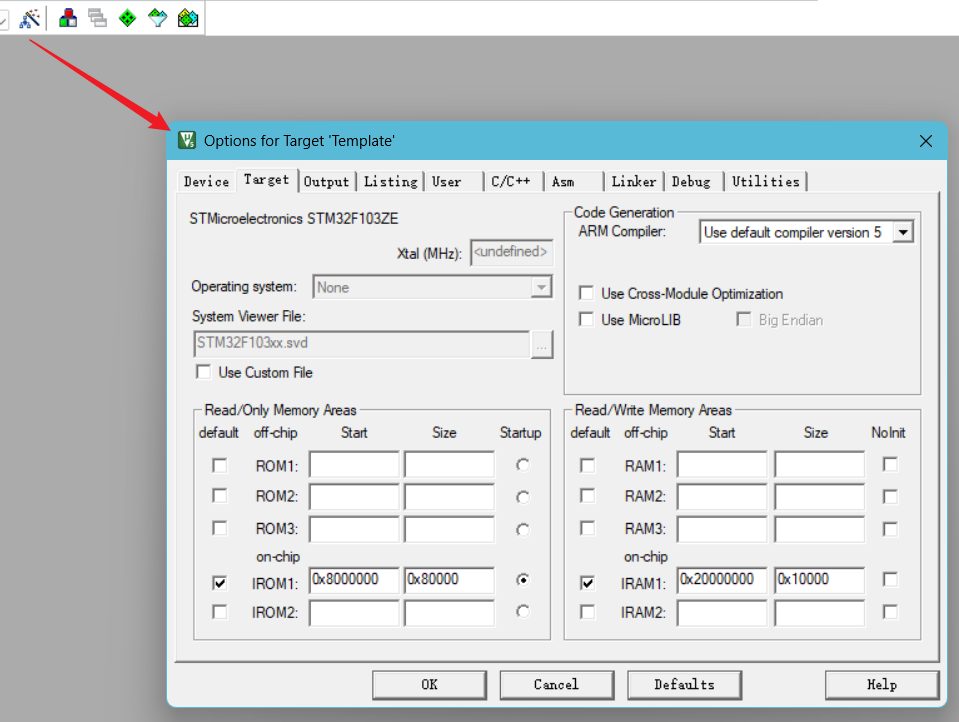The width and height of the screenshot is (959, 722).
Task: Enable Use Cross-Module Optimization
Action: [586, 293]
